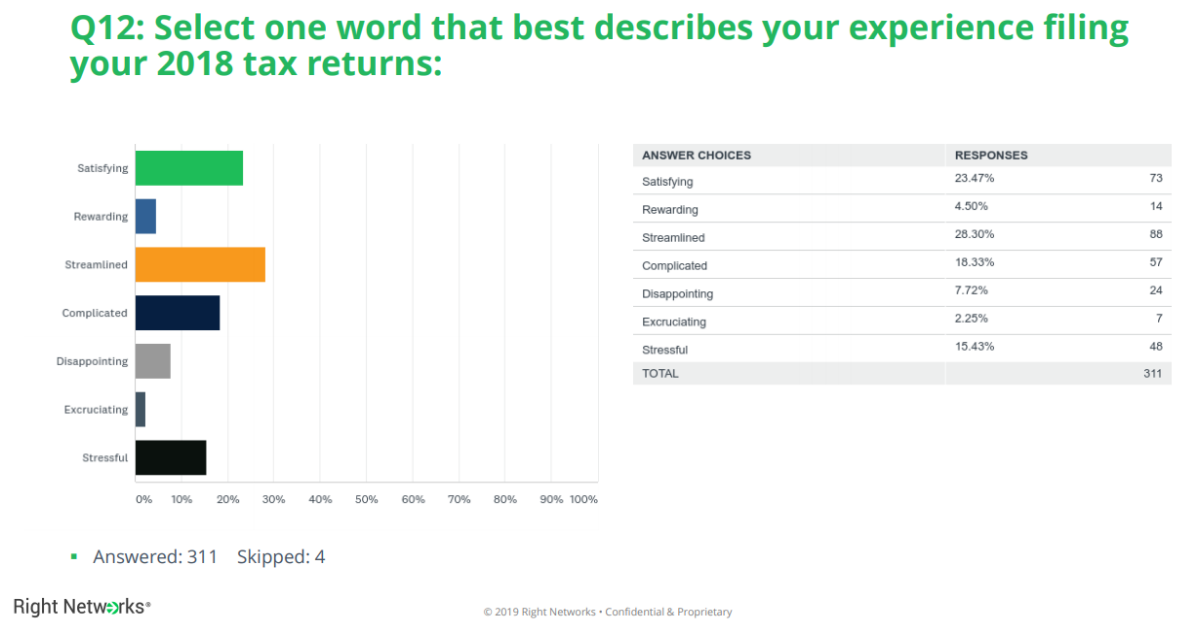The width and height of the screenshot is (1200, 627).
Task: Click the Skipped: 4 text
Action: (x=280, y=557)
